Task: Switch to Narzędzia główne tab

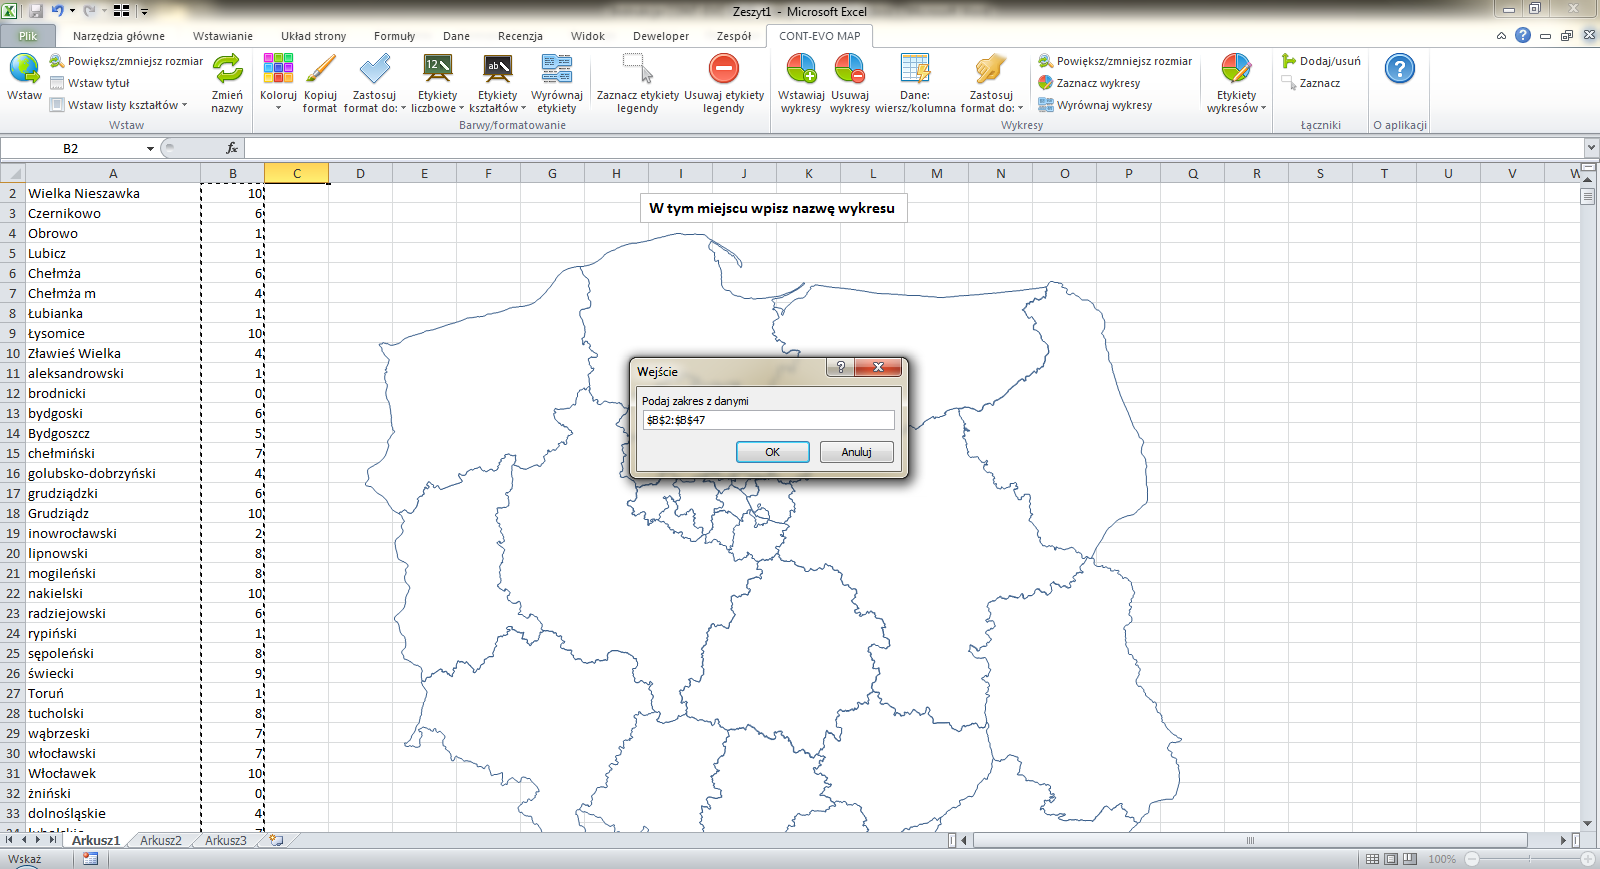Action: tap(119, 36)
